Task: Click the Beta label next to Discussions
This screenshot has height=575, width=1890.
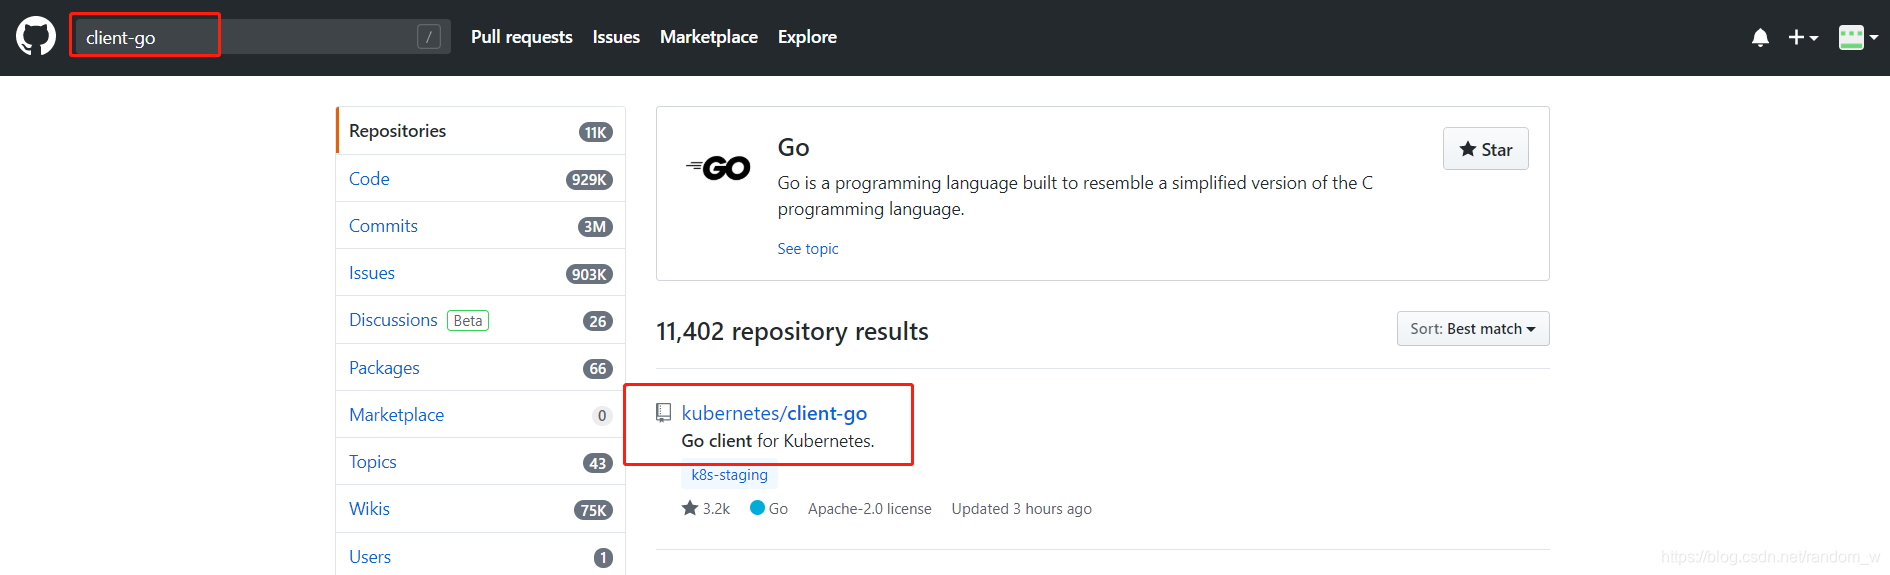Action: pyautogui.click(x=468, y=321)
